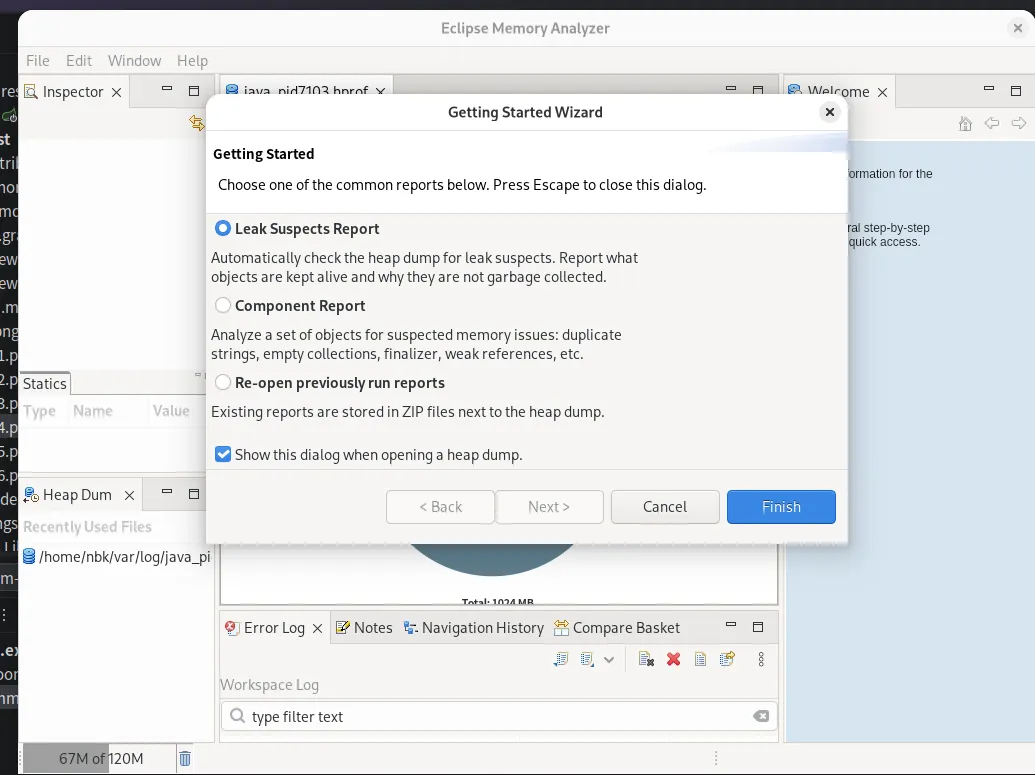The width and height of the screenshot is (1035, 775).
Task: Open the recent heap dump file /home/nbk/var/log
Action: point(123,557)
